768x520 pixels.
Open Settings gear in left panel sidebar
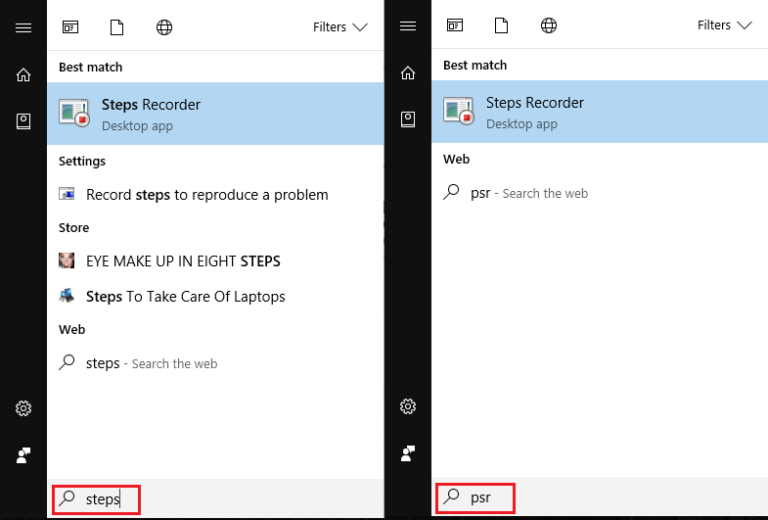coord(23,408)
